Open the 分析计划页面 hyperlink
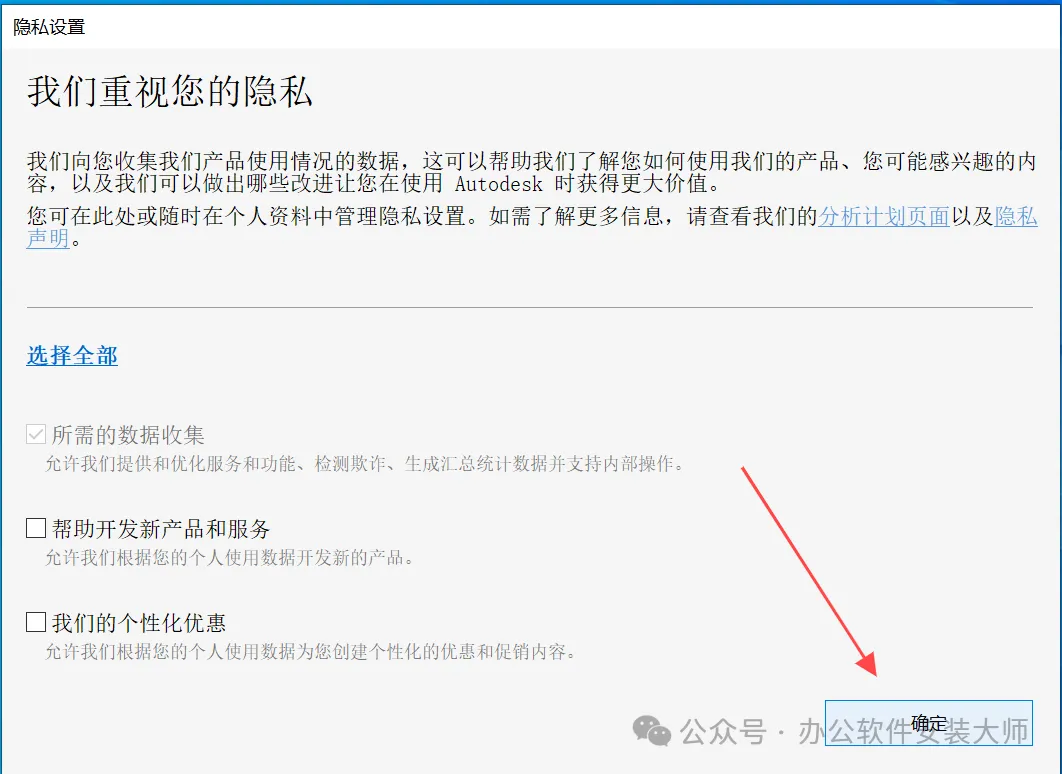The width and height of the screenshot is (1062, 774). (x=883, y=216)
